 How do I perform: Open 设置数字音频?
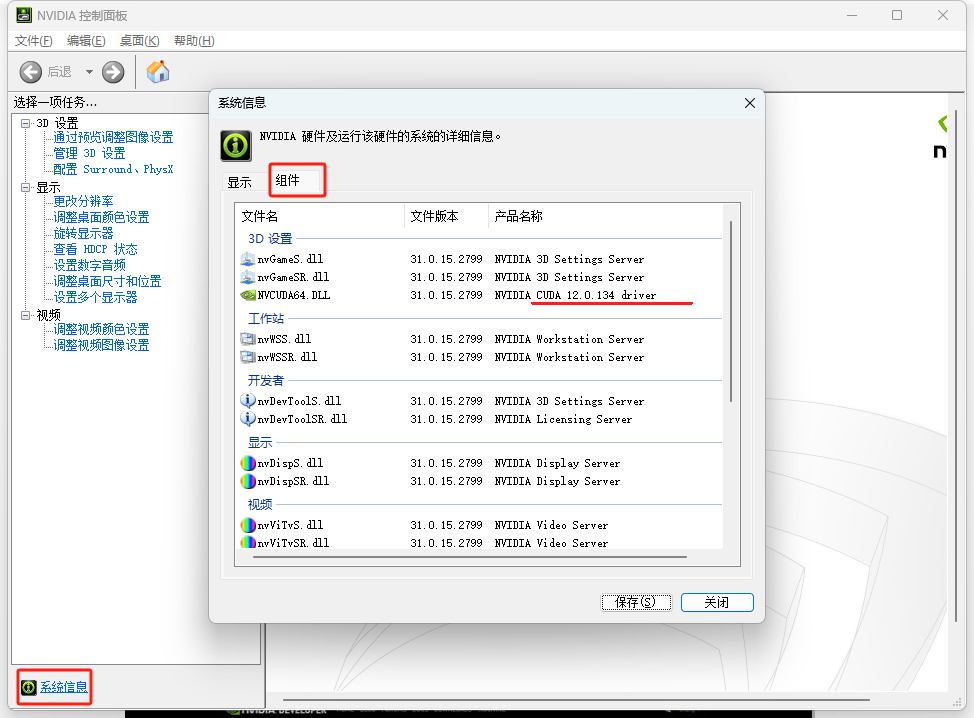(x=89, y=265)
